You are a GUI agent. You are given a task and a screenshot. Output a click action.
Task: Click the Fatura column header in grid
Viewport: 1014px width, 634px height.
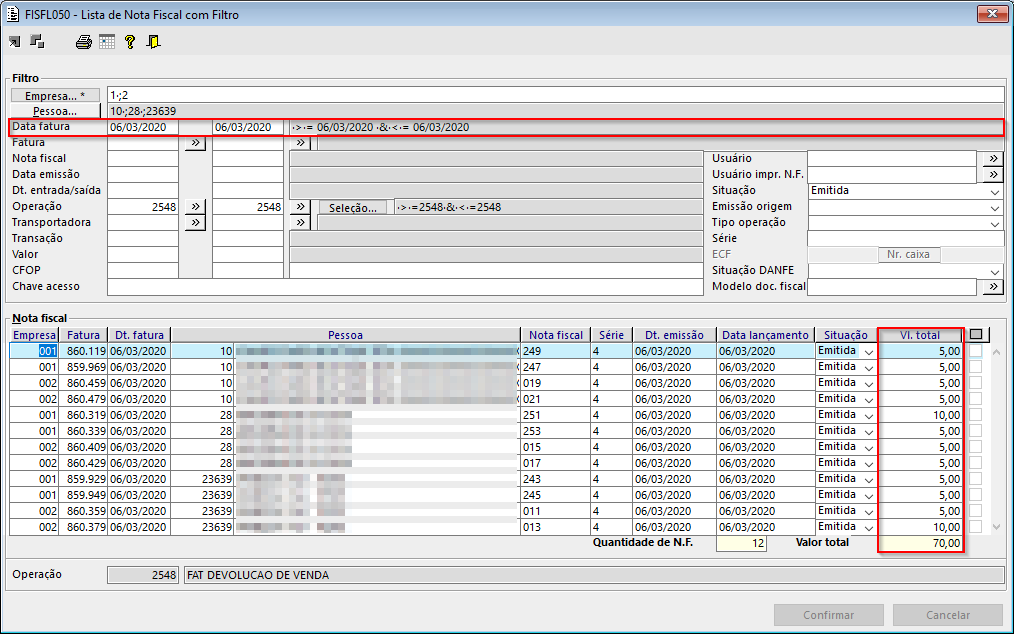pyautogui.click(x=83, y=335)
